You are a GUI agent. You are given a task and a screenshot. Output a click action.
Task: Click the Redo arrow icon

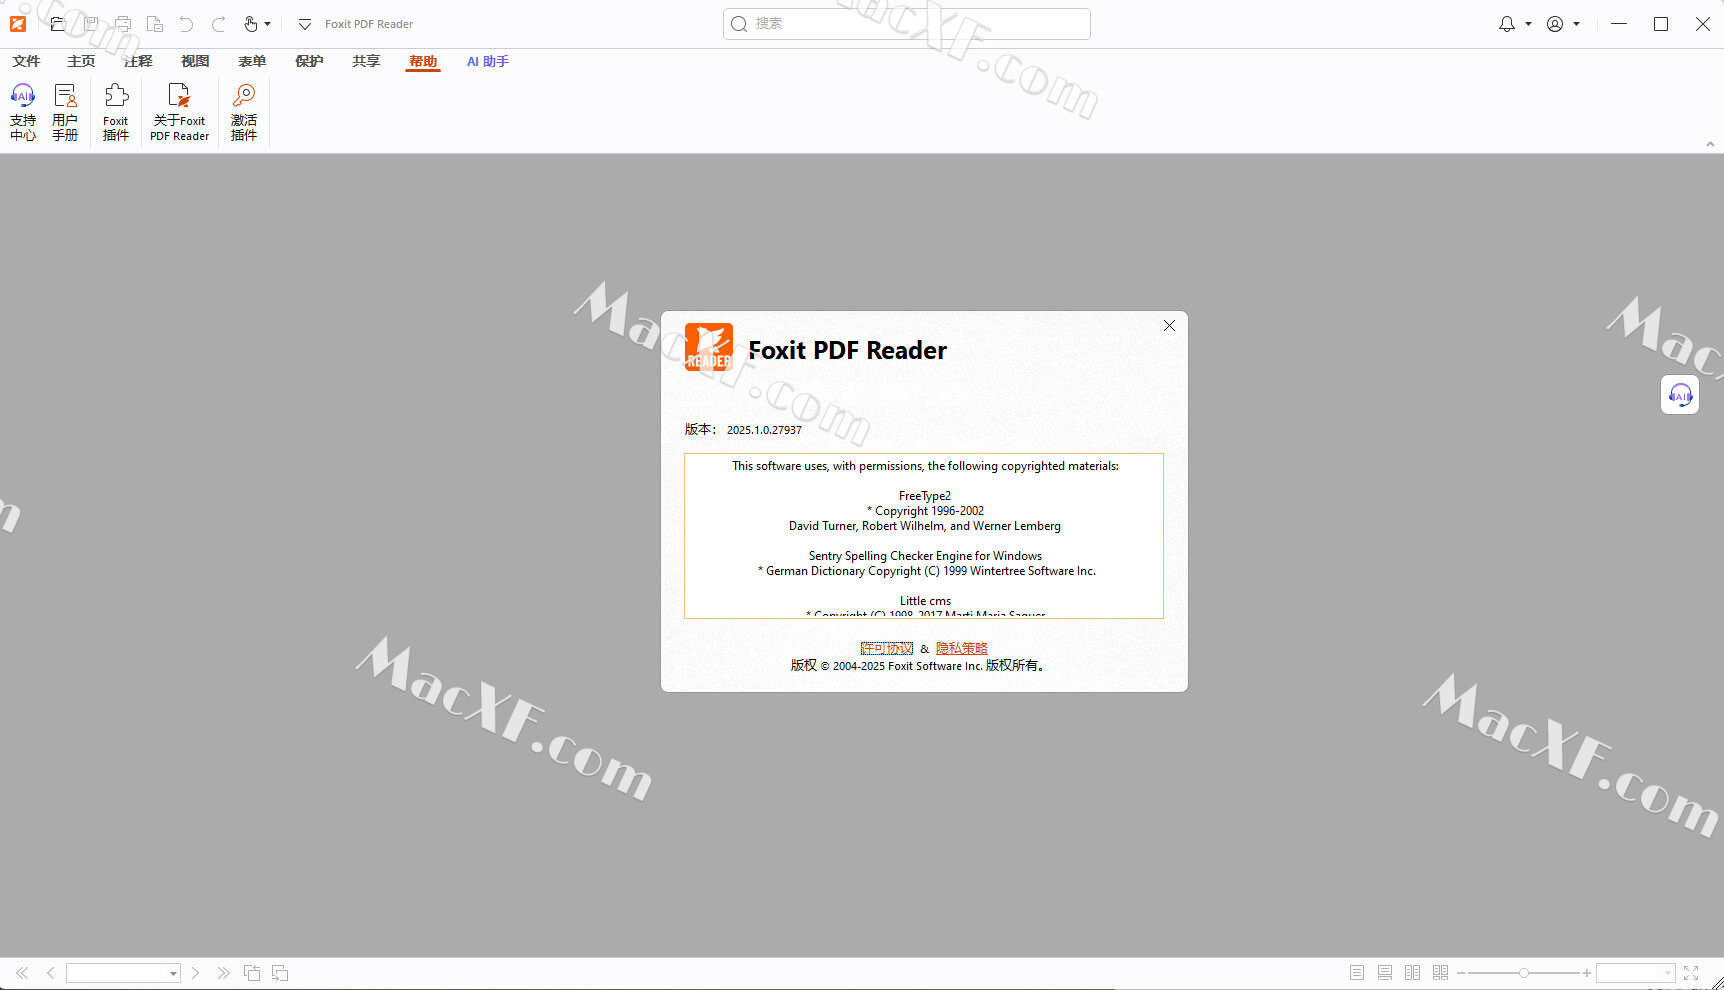tap(219, 24)
